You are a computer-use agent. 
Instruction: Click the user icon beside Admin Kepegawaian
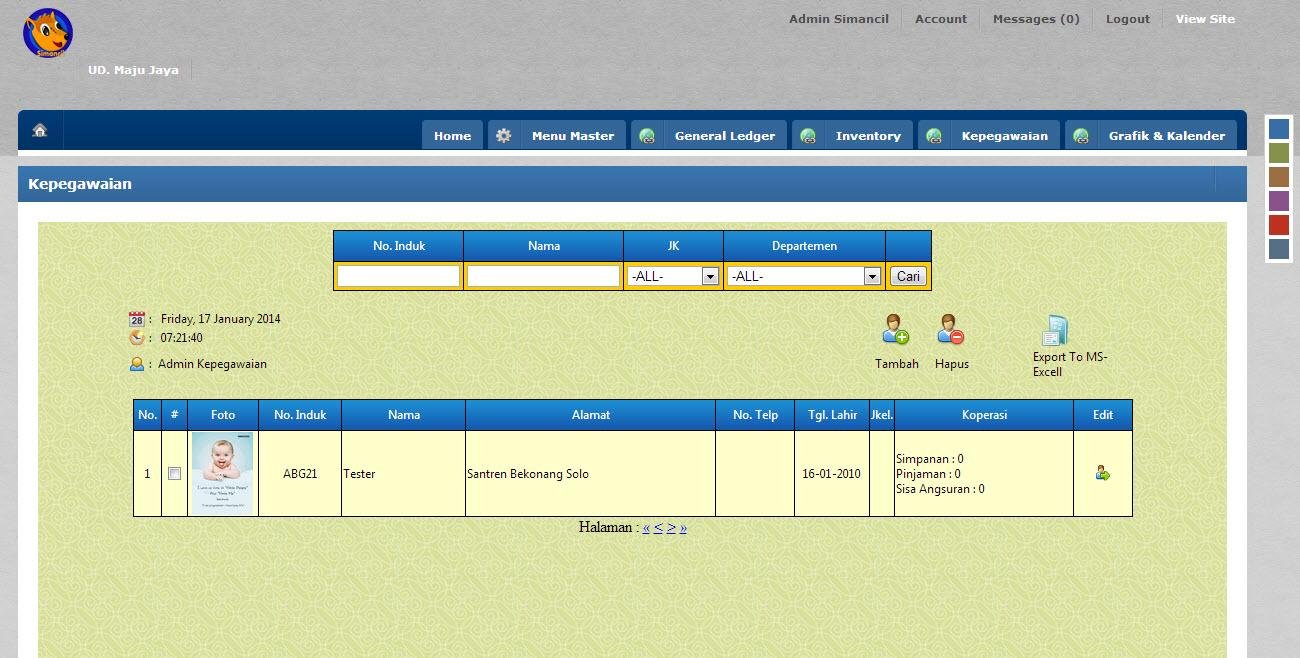[x=136, y=363]
